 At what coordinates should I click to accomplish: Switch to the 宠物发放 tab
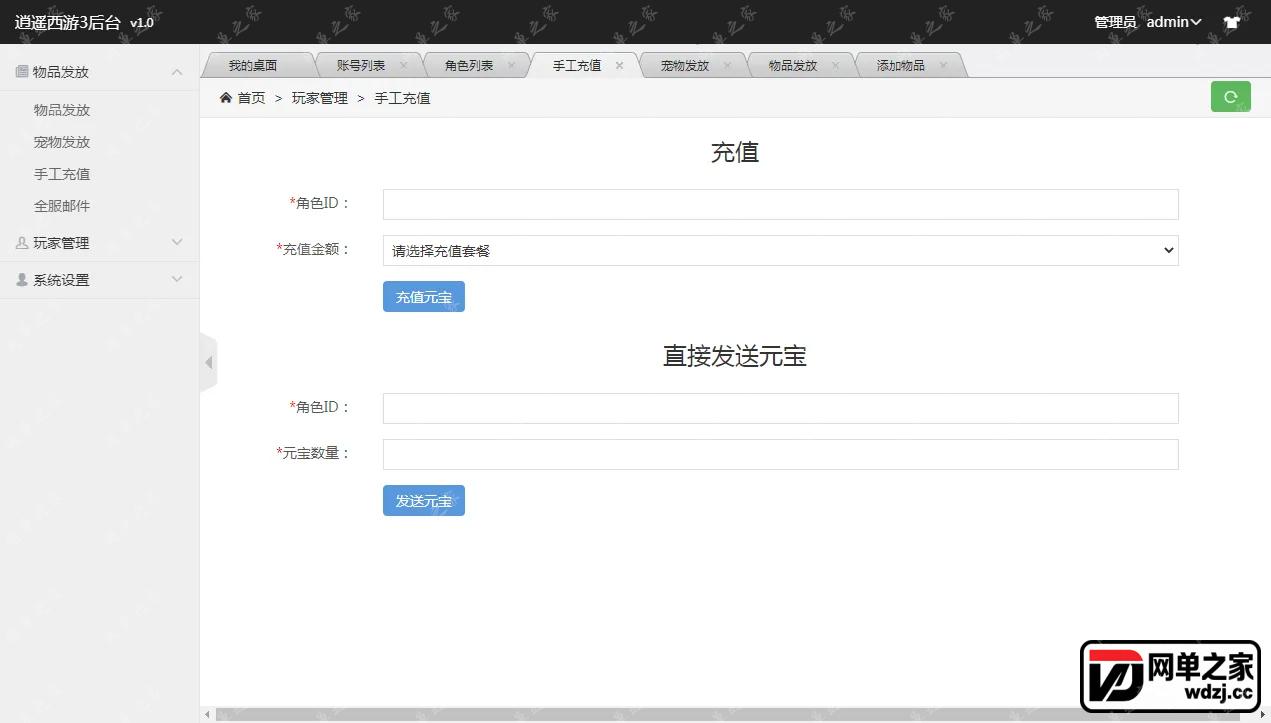pos(684,65)
